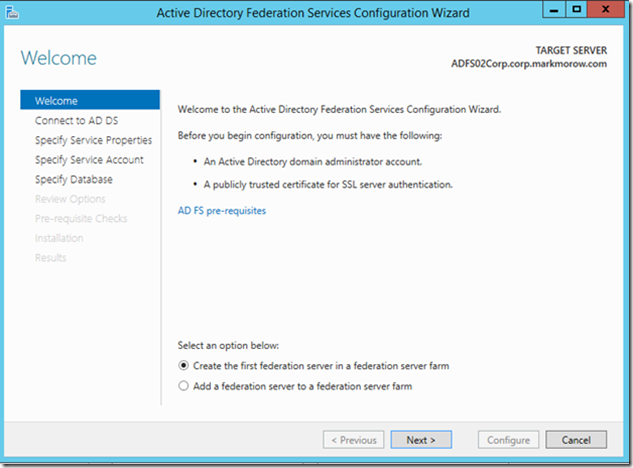The width and height of the screenshot is (633, 468).
Task: Go to Connect to AD DS step
Action: (x=76, y=120)
